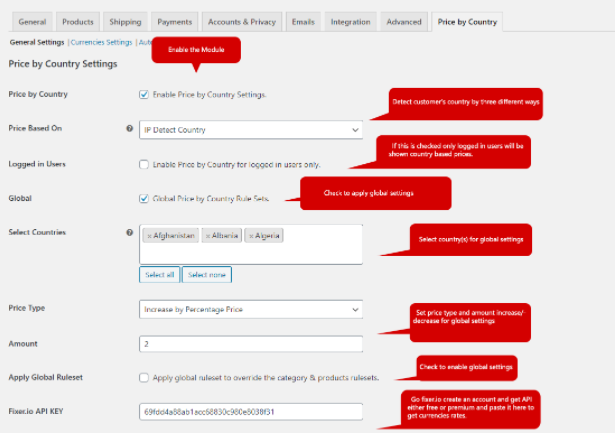Open the General tab
Image resolution: width=615 pixels, height=448 pixels.
(32, 22)
